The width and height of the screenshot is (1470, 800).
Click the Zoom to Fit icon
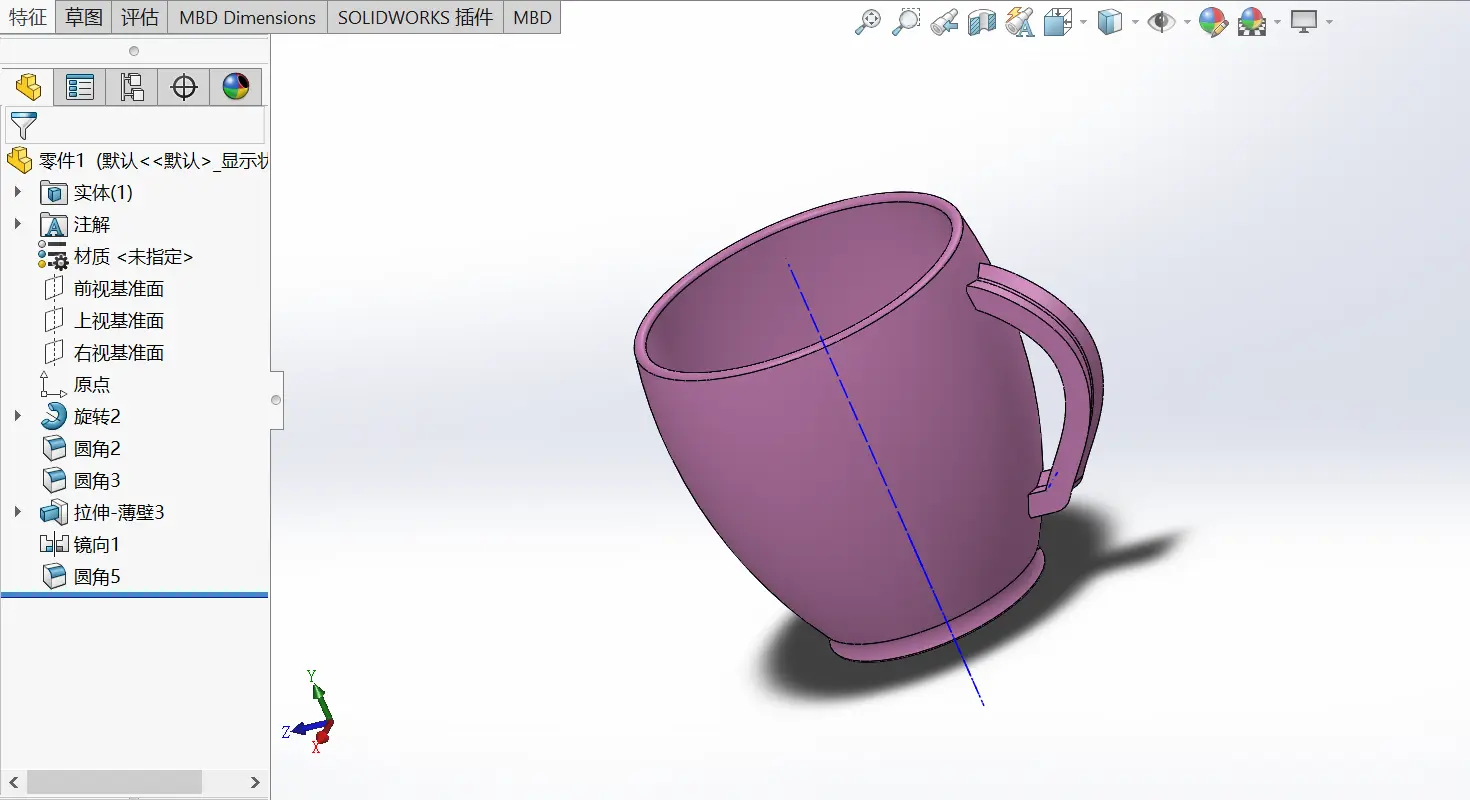coord(868,22)
